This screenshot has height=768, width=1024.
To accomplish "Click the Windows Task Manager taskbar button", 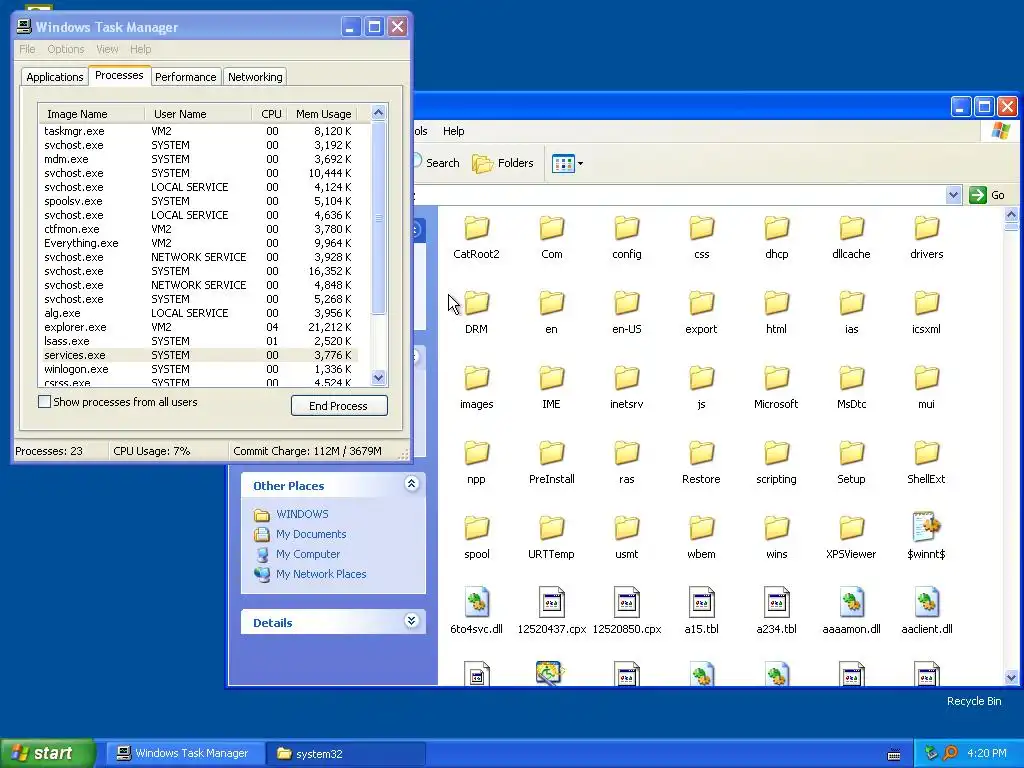I will (185, 754).
